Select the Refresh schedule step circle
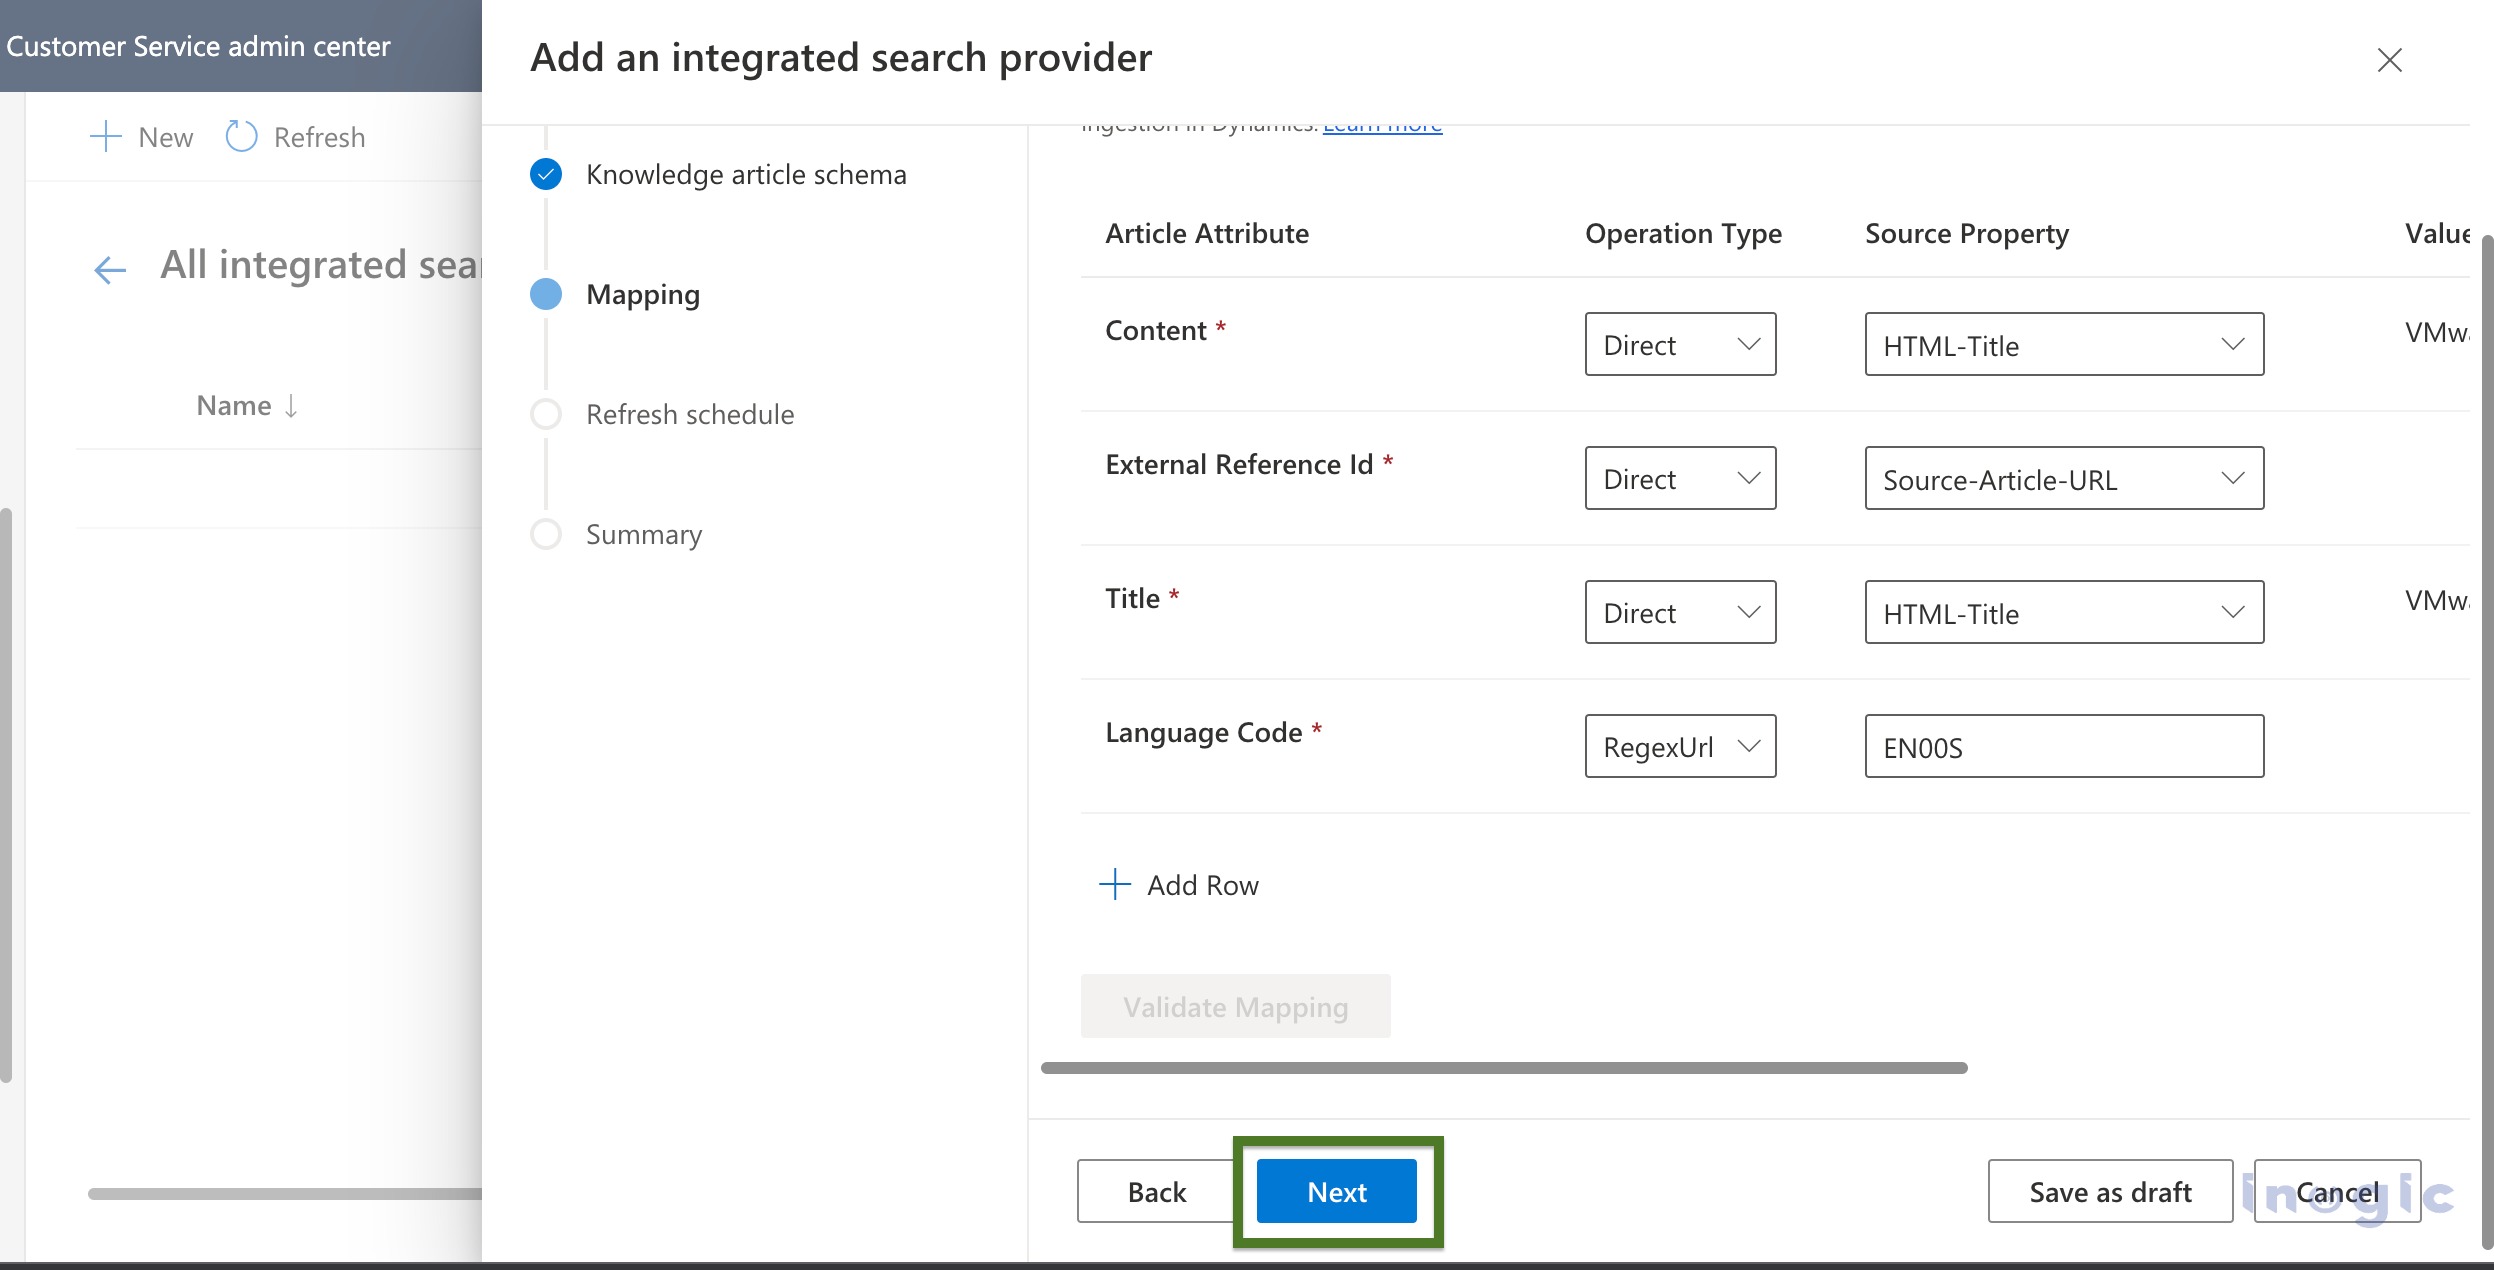2494x1270 pixels. click(x=546, y=414)
